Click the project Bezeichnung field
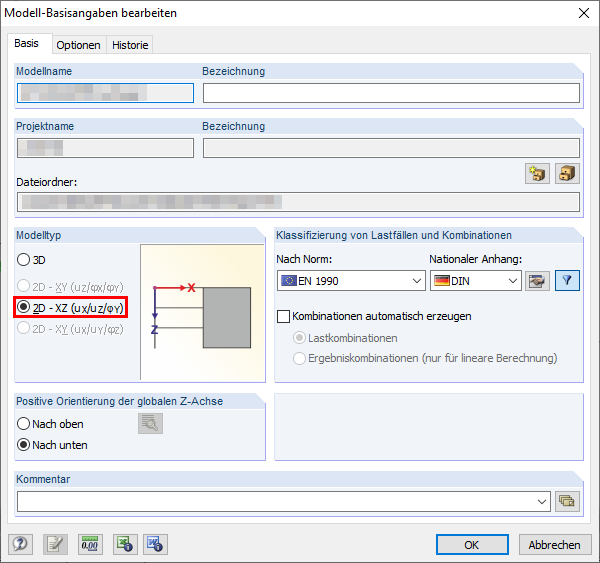 pyautogui.click(x=391, y=148)
